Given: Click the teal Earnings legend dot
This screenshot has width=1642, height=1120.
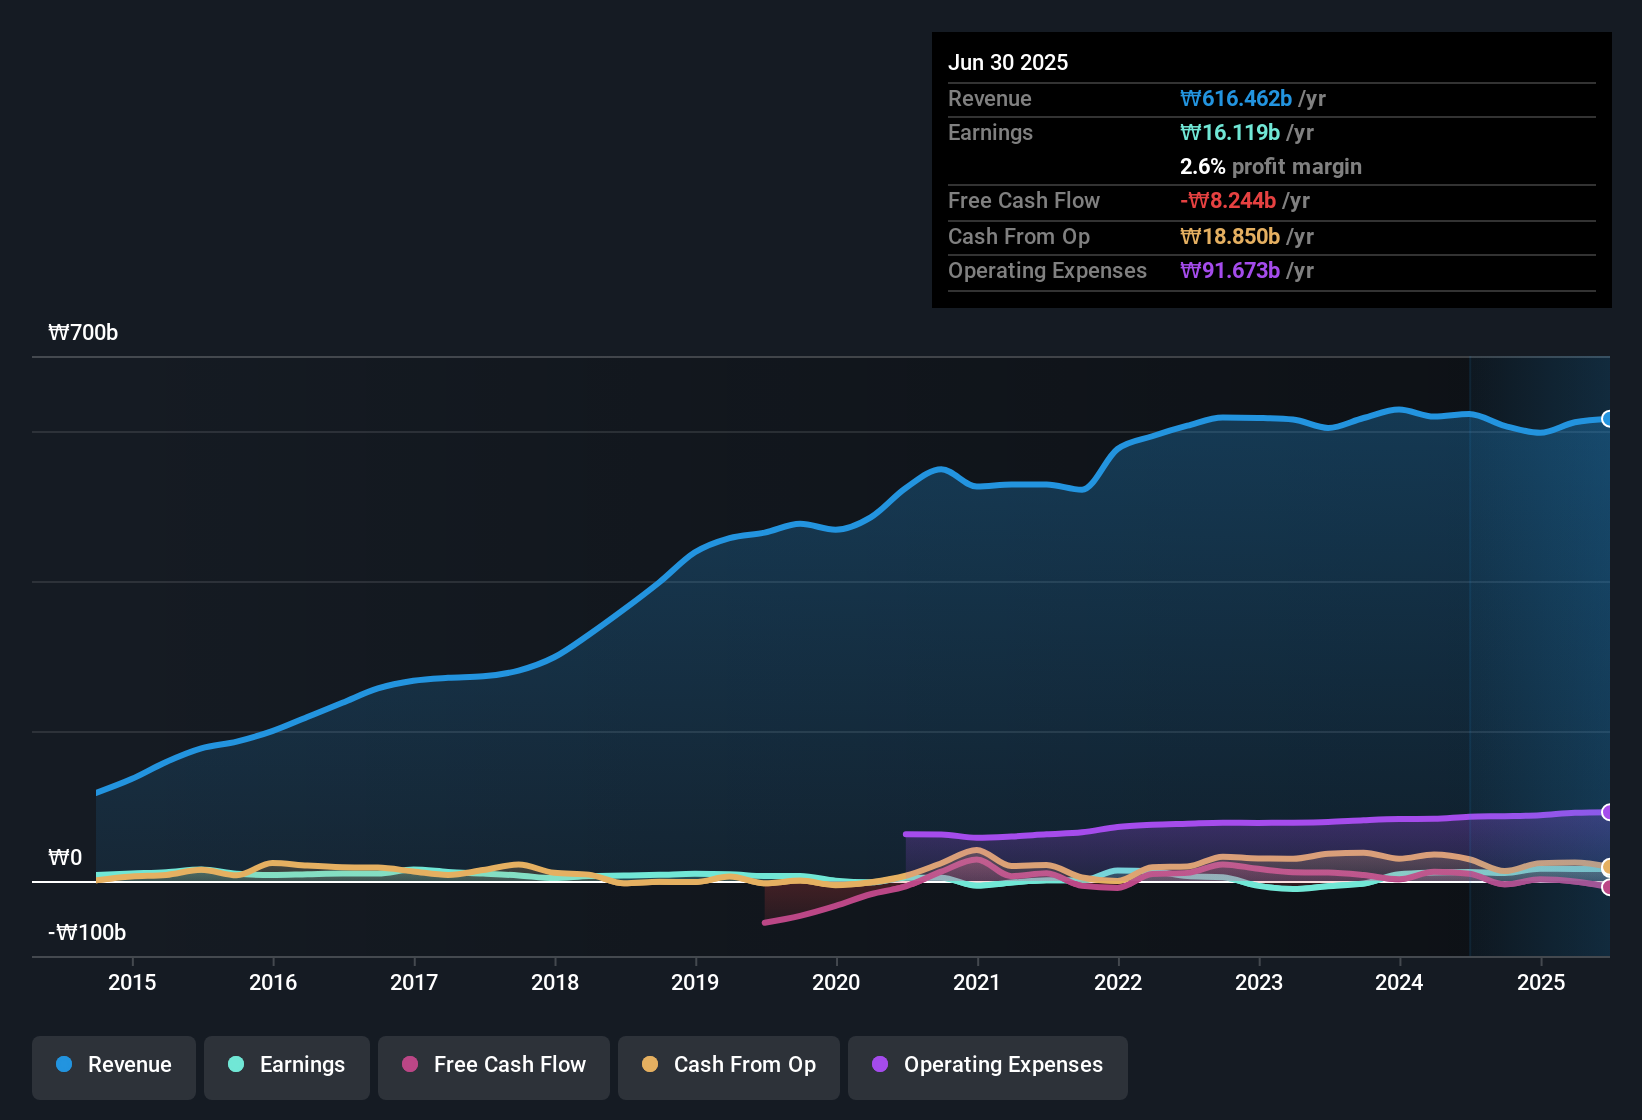Looking at the screenshot, I should point(236,1065).
